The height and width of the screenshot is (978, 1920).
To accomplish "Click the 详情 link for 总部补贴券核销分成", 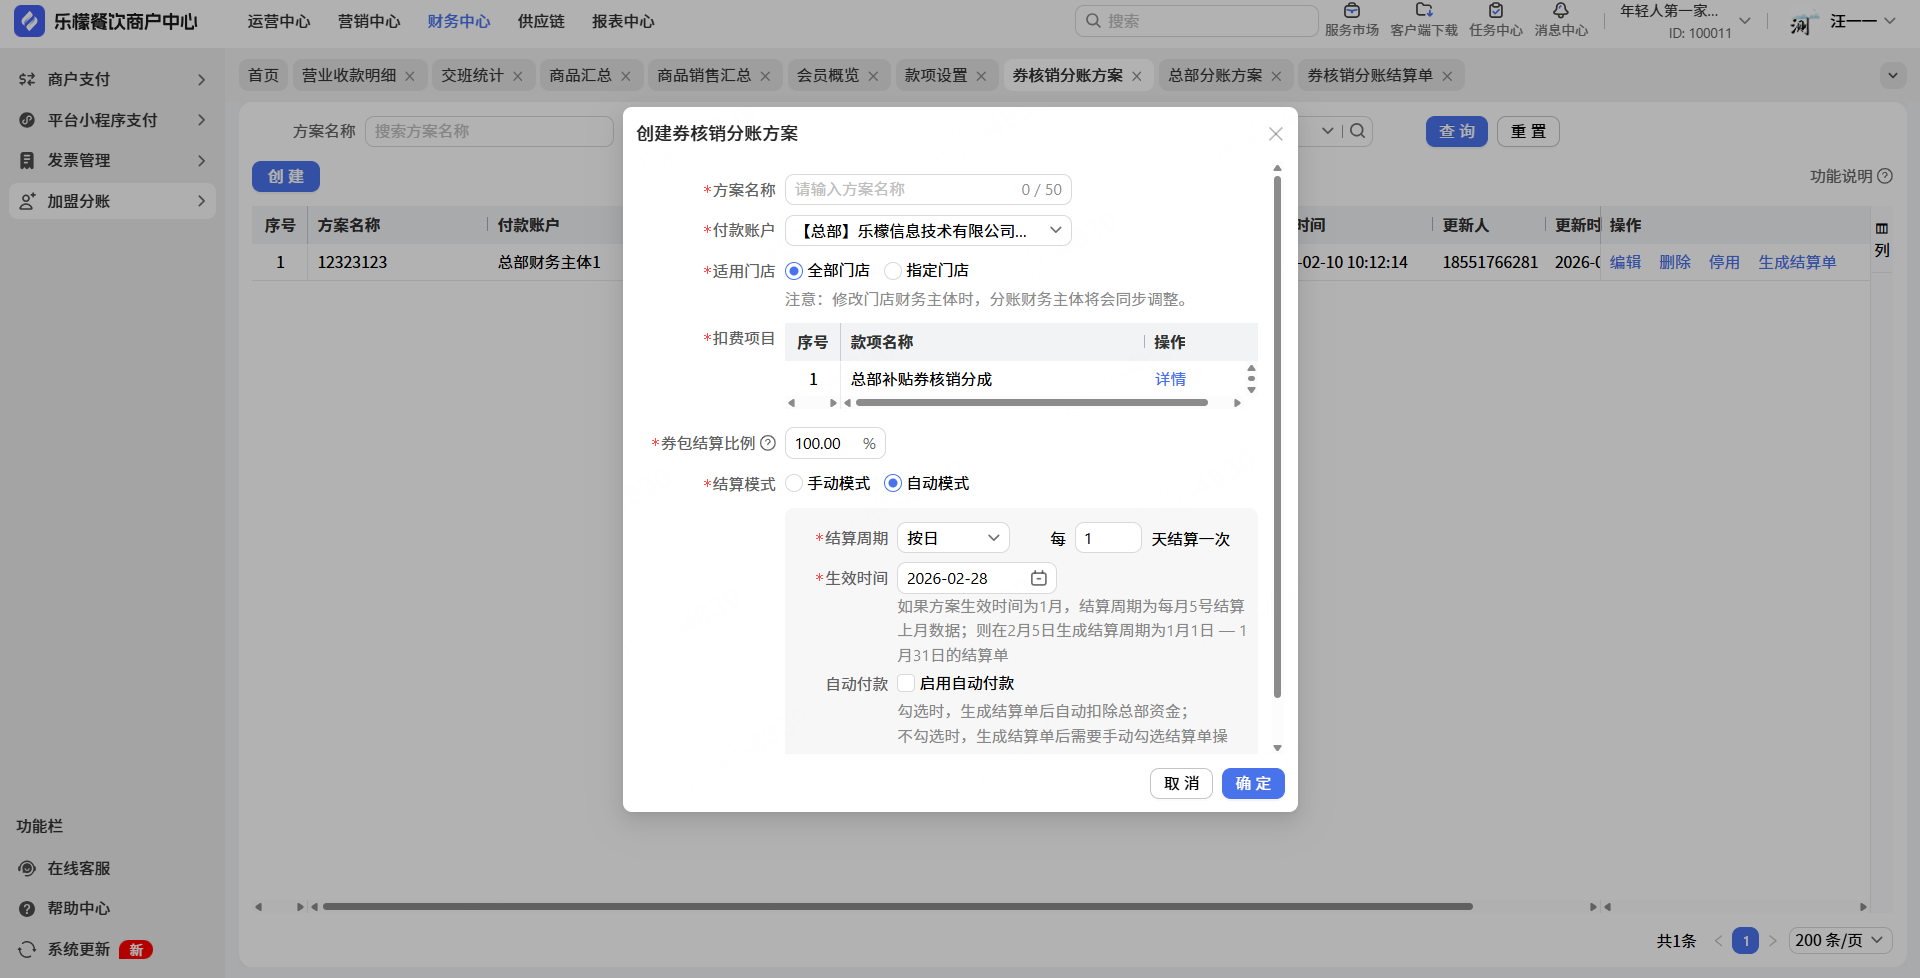I will pyautogui.click(x=1170, y=379).
